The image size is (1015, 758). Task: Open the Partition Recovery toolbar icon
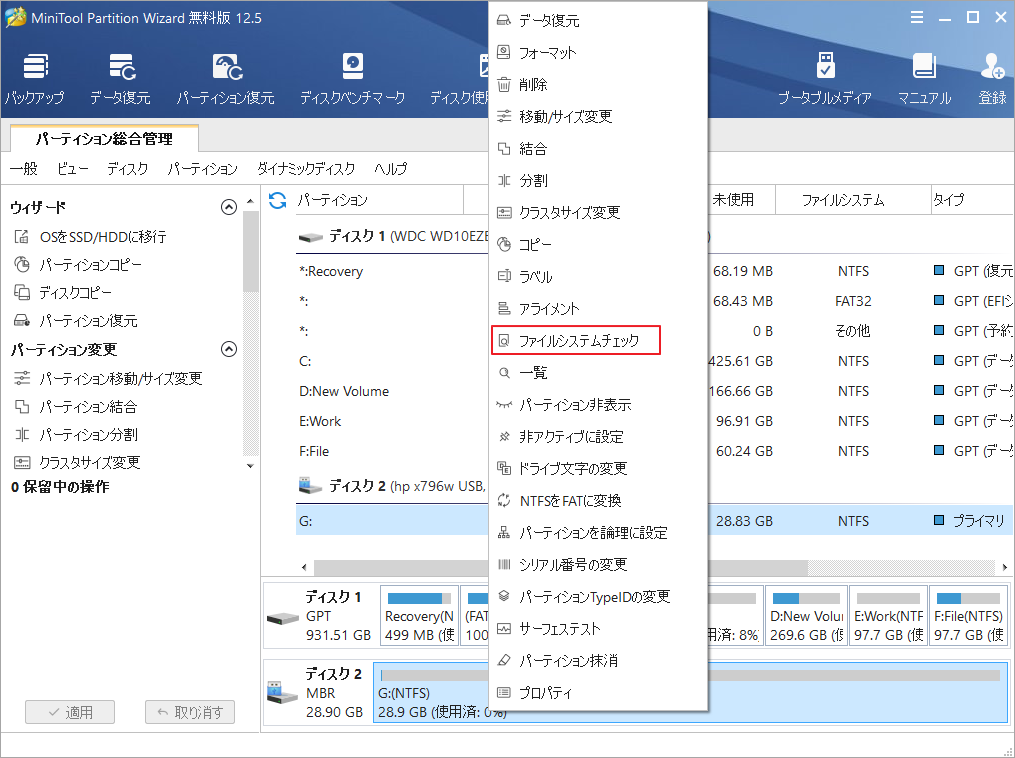point(226,79)
